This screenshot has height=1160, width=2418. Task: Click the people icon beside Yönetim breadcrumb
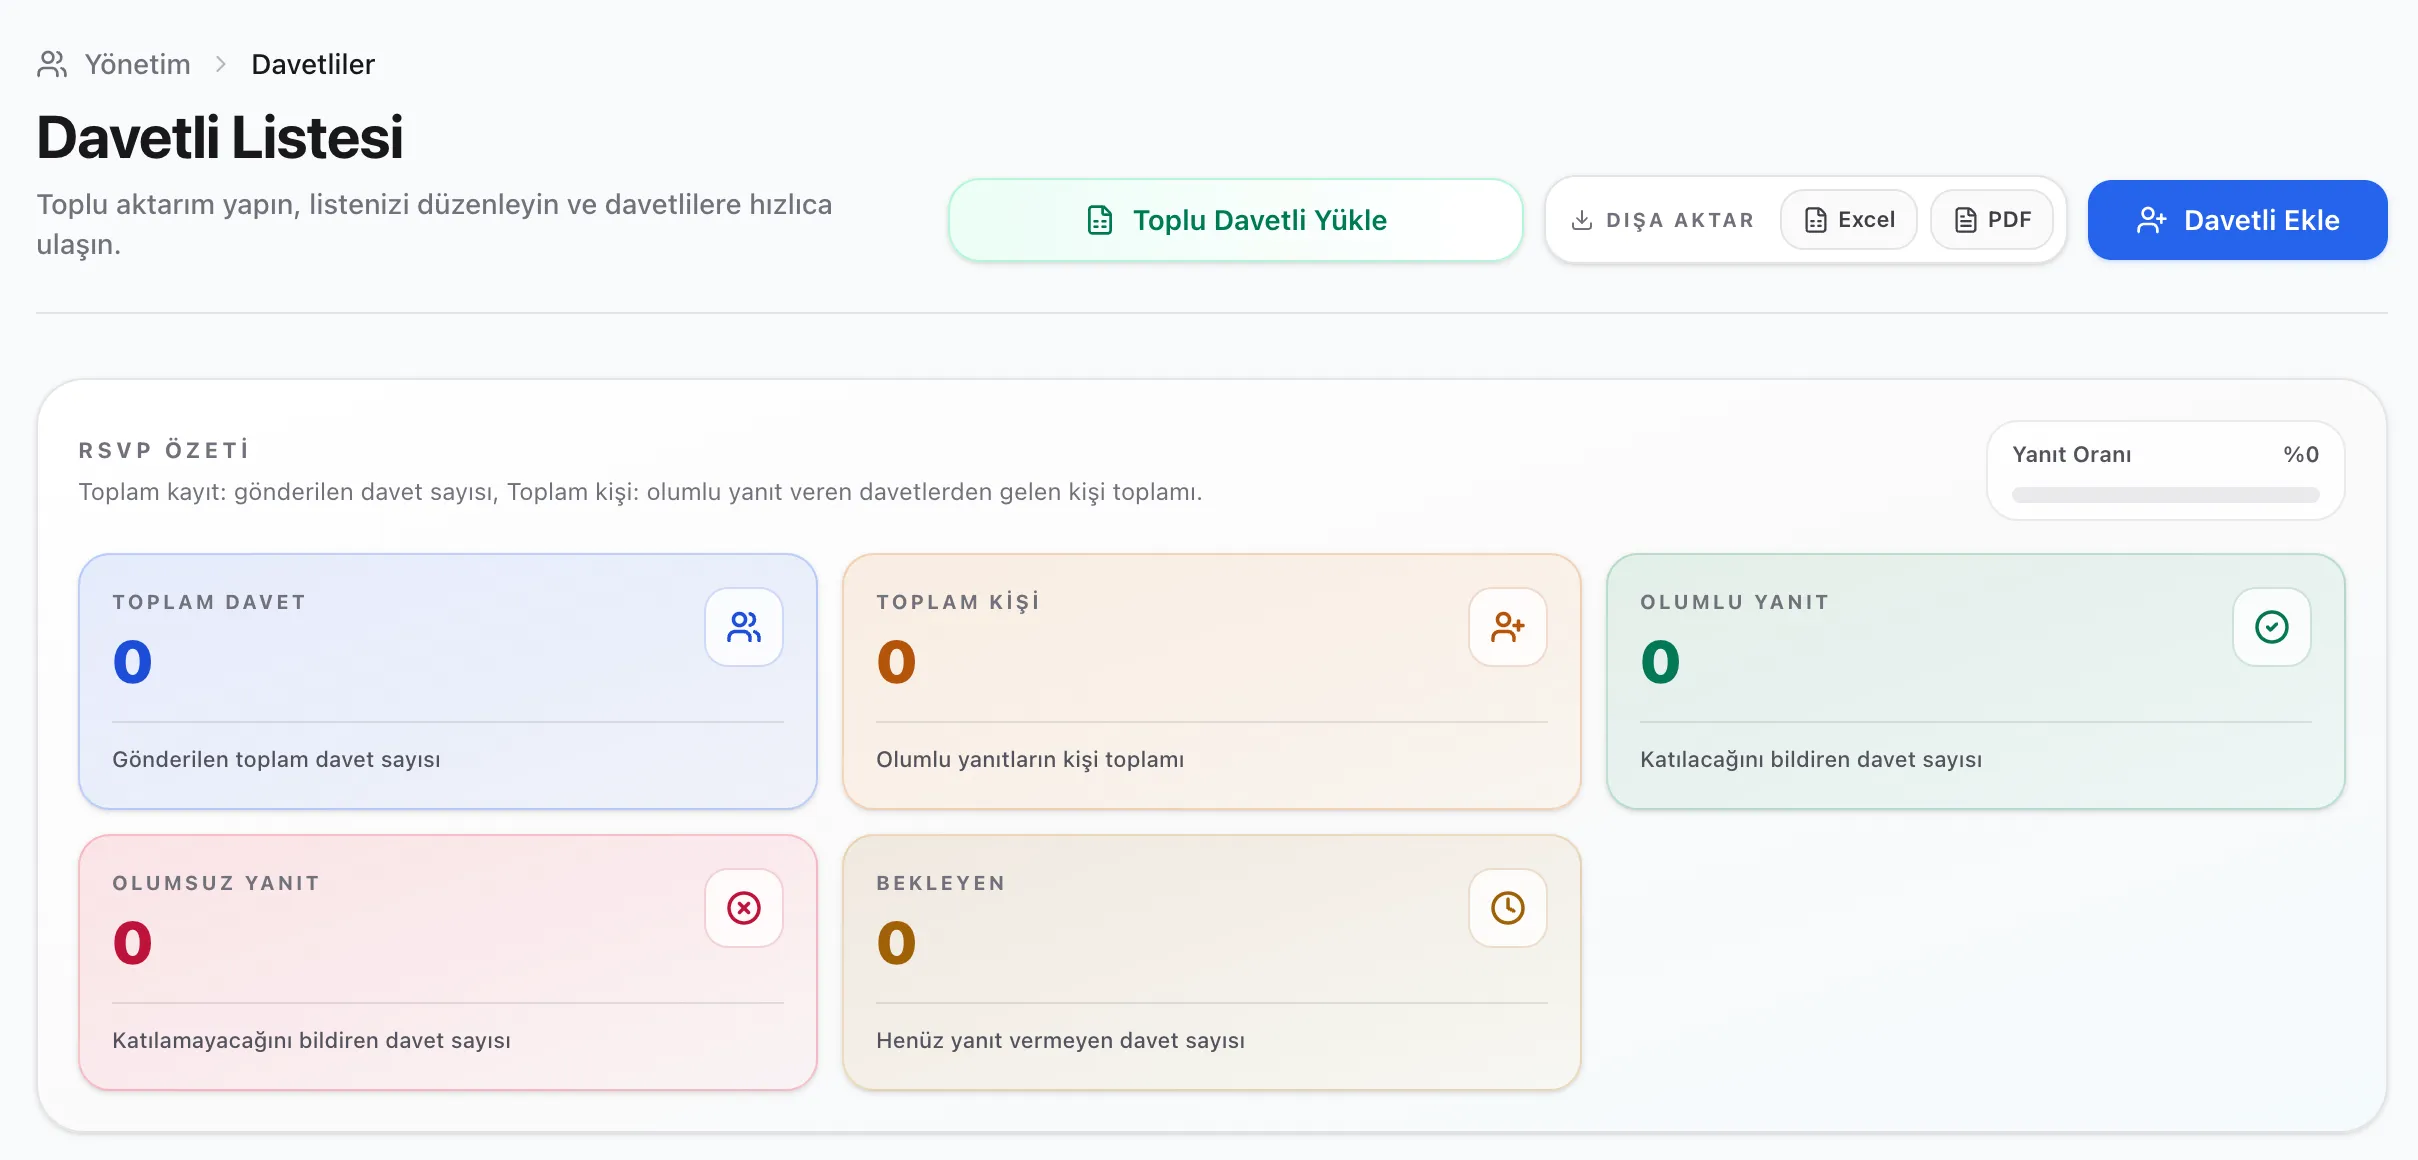point(52,64)
